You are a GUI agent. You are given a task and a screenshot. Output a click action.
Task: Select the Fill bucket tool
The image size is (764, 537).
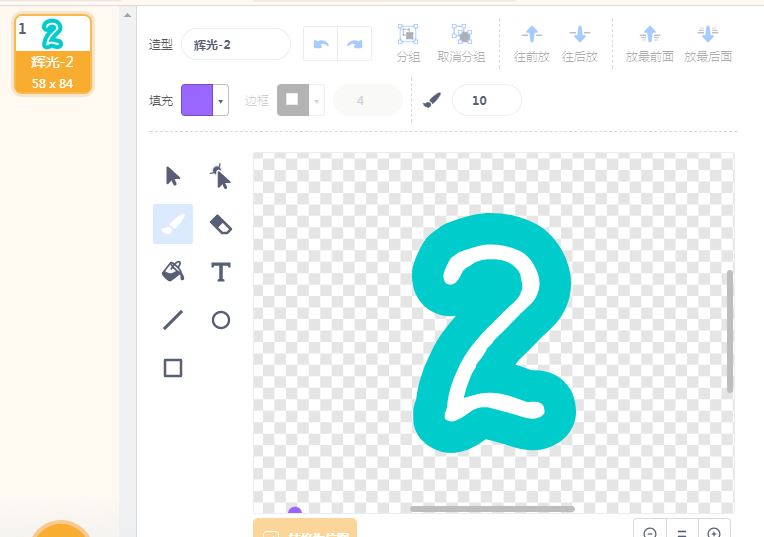(x=172, y=271)
